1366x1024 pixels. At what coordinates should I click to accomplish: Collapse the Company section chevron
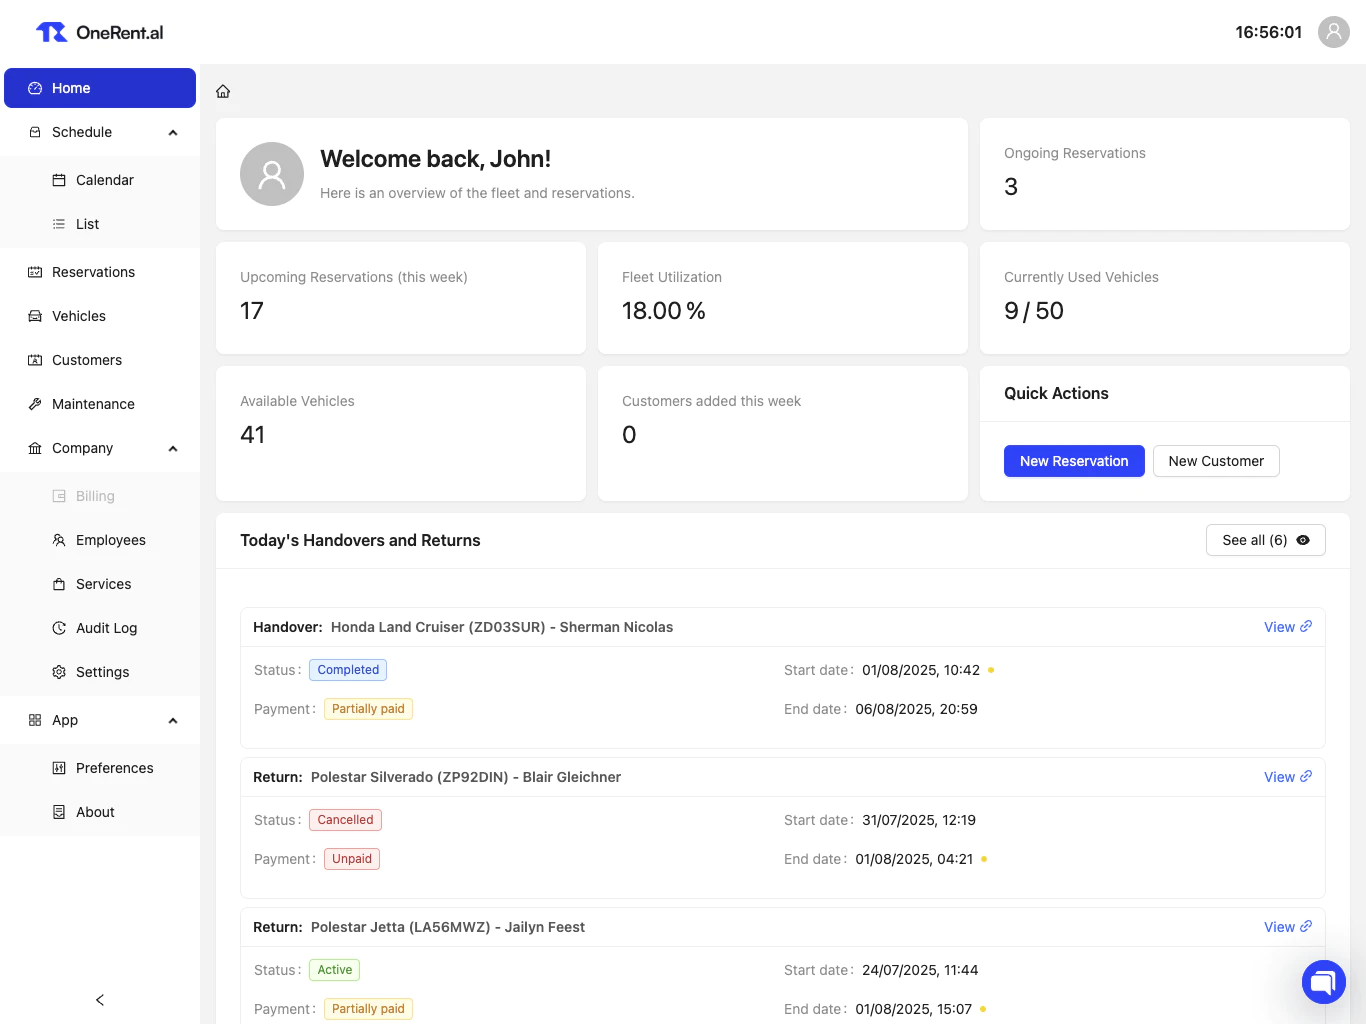[173, 448]
